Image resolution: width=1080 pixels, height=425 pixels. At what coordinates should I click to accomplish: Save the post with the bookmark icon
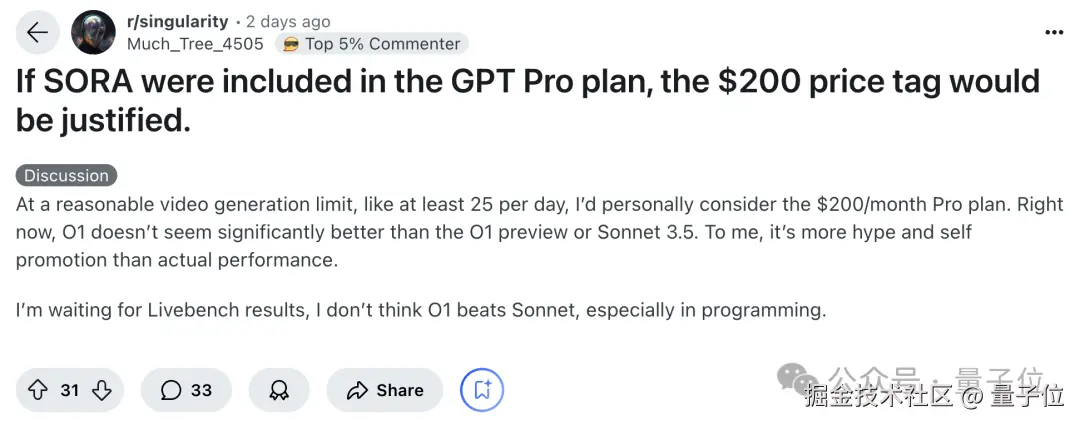481,390
